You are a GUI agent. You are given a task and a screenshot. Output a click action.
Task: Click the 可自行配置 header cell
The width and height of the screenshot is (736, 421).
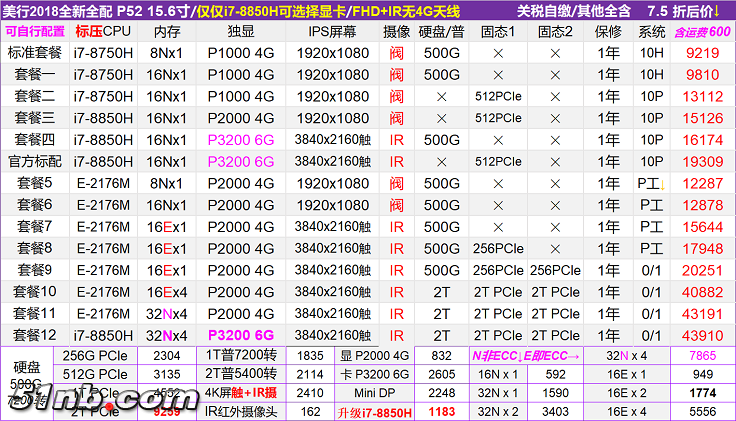[x=34, y=32]
